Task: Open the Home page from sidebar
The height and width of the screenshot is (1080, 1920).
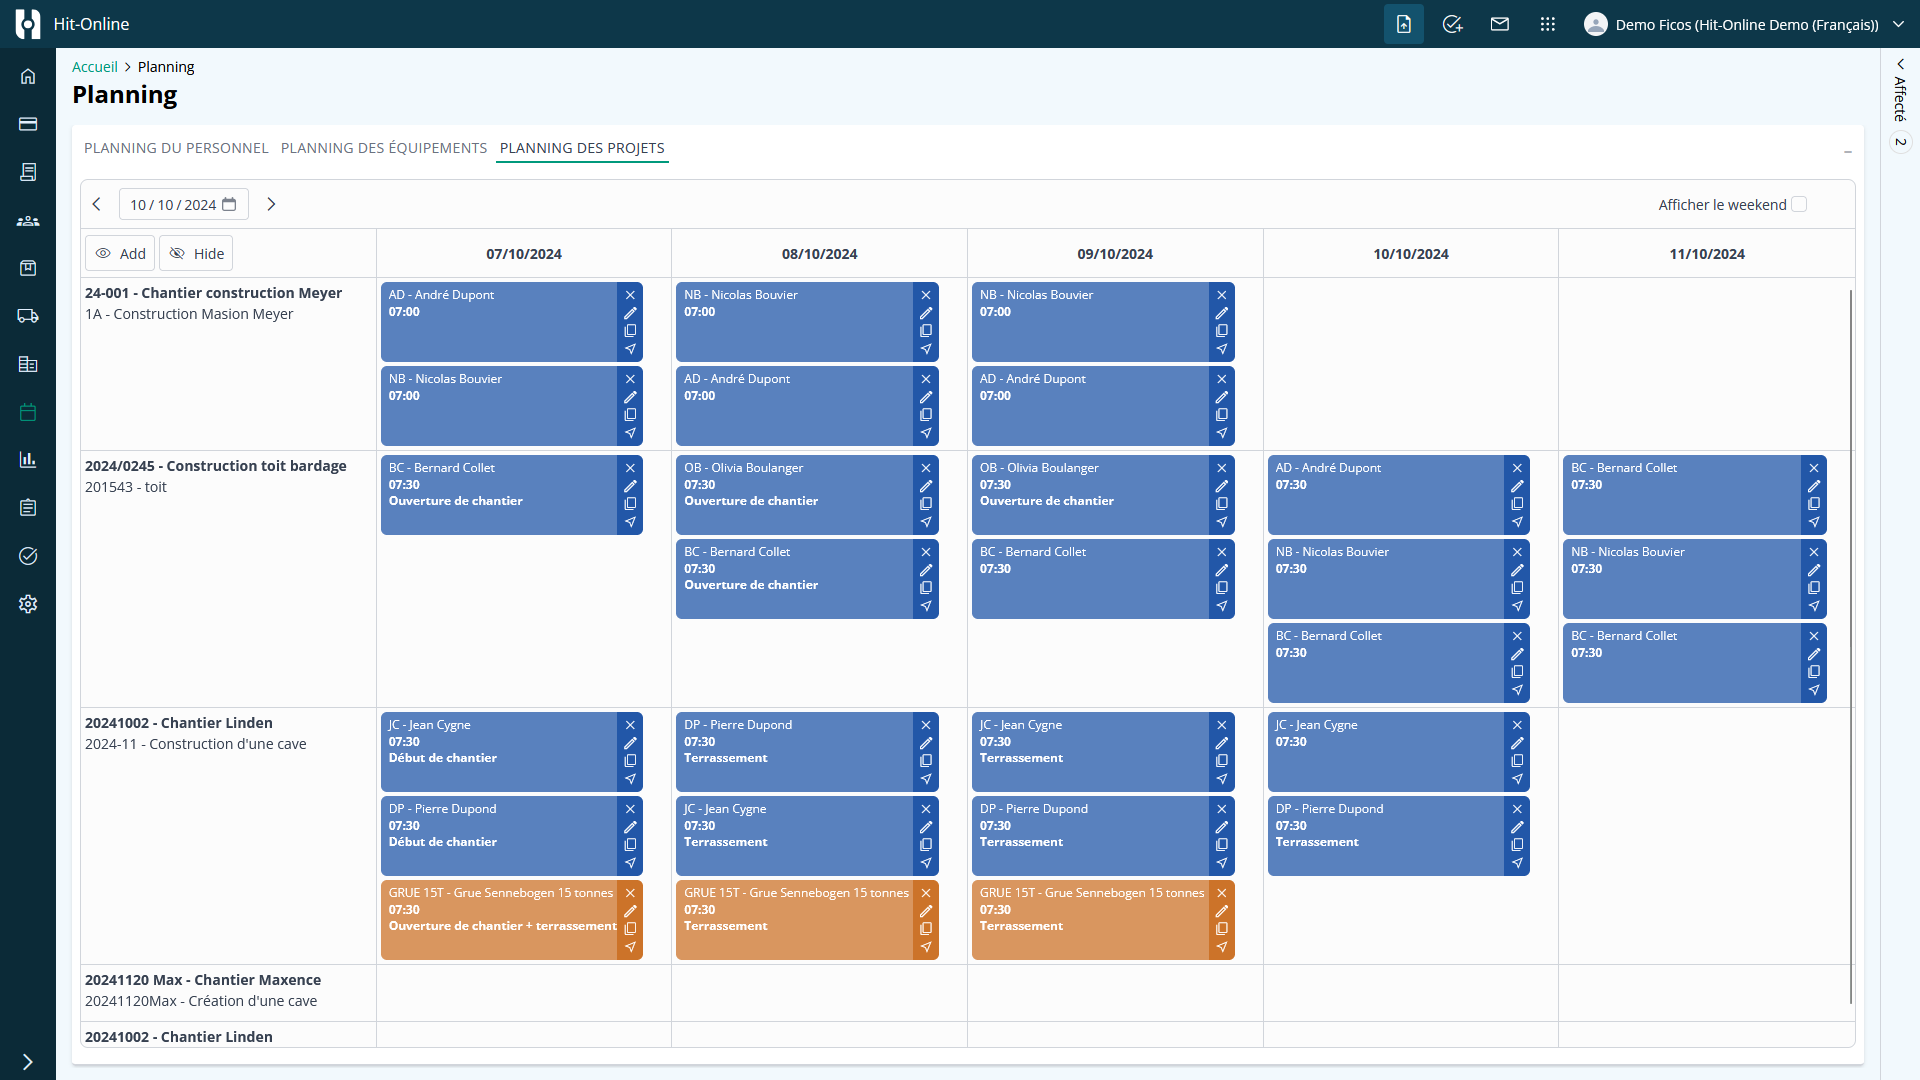Action: point(28,76)
